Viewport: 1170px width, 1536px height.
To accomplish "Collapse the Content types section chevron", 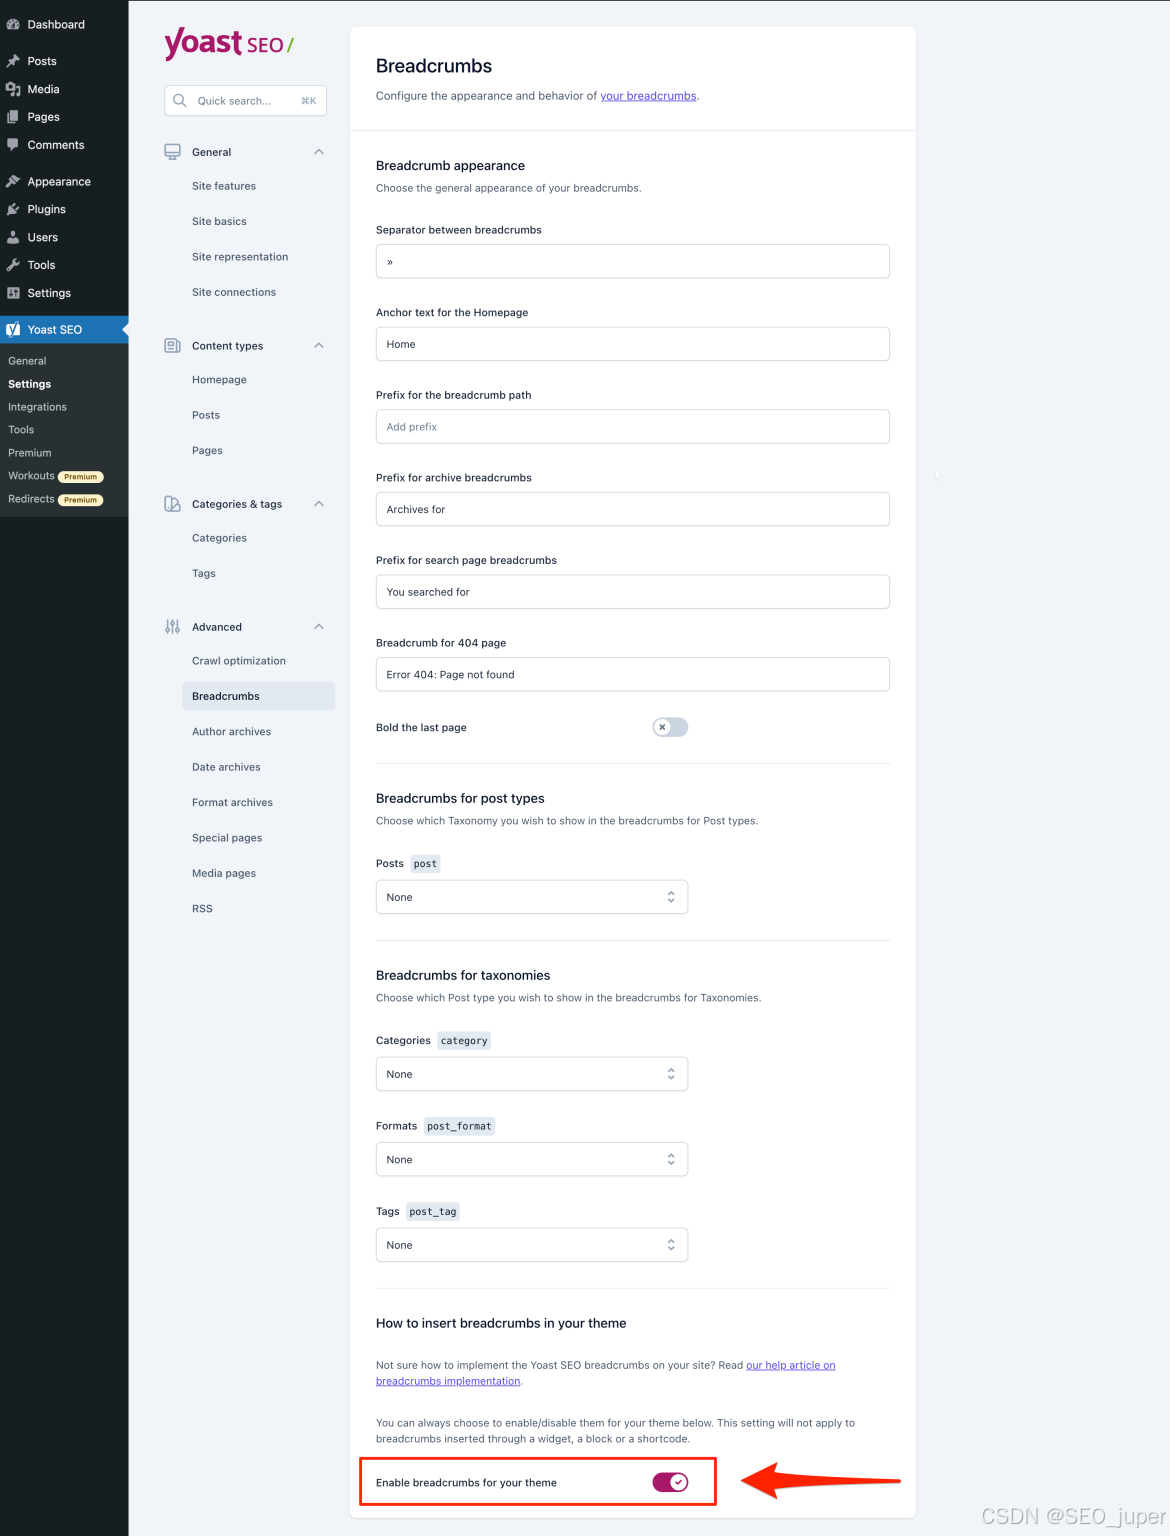I will click(x=319, y=345).
